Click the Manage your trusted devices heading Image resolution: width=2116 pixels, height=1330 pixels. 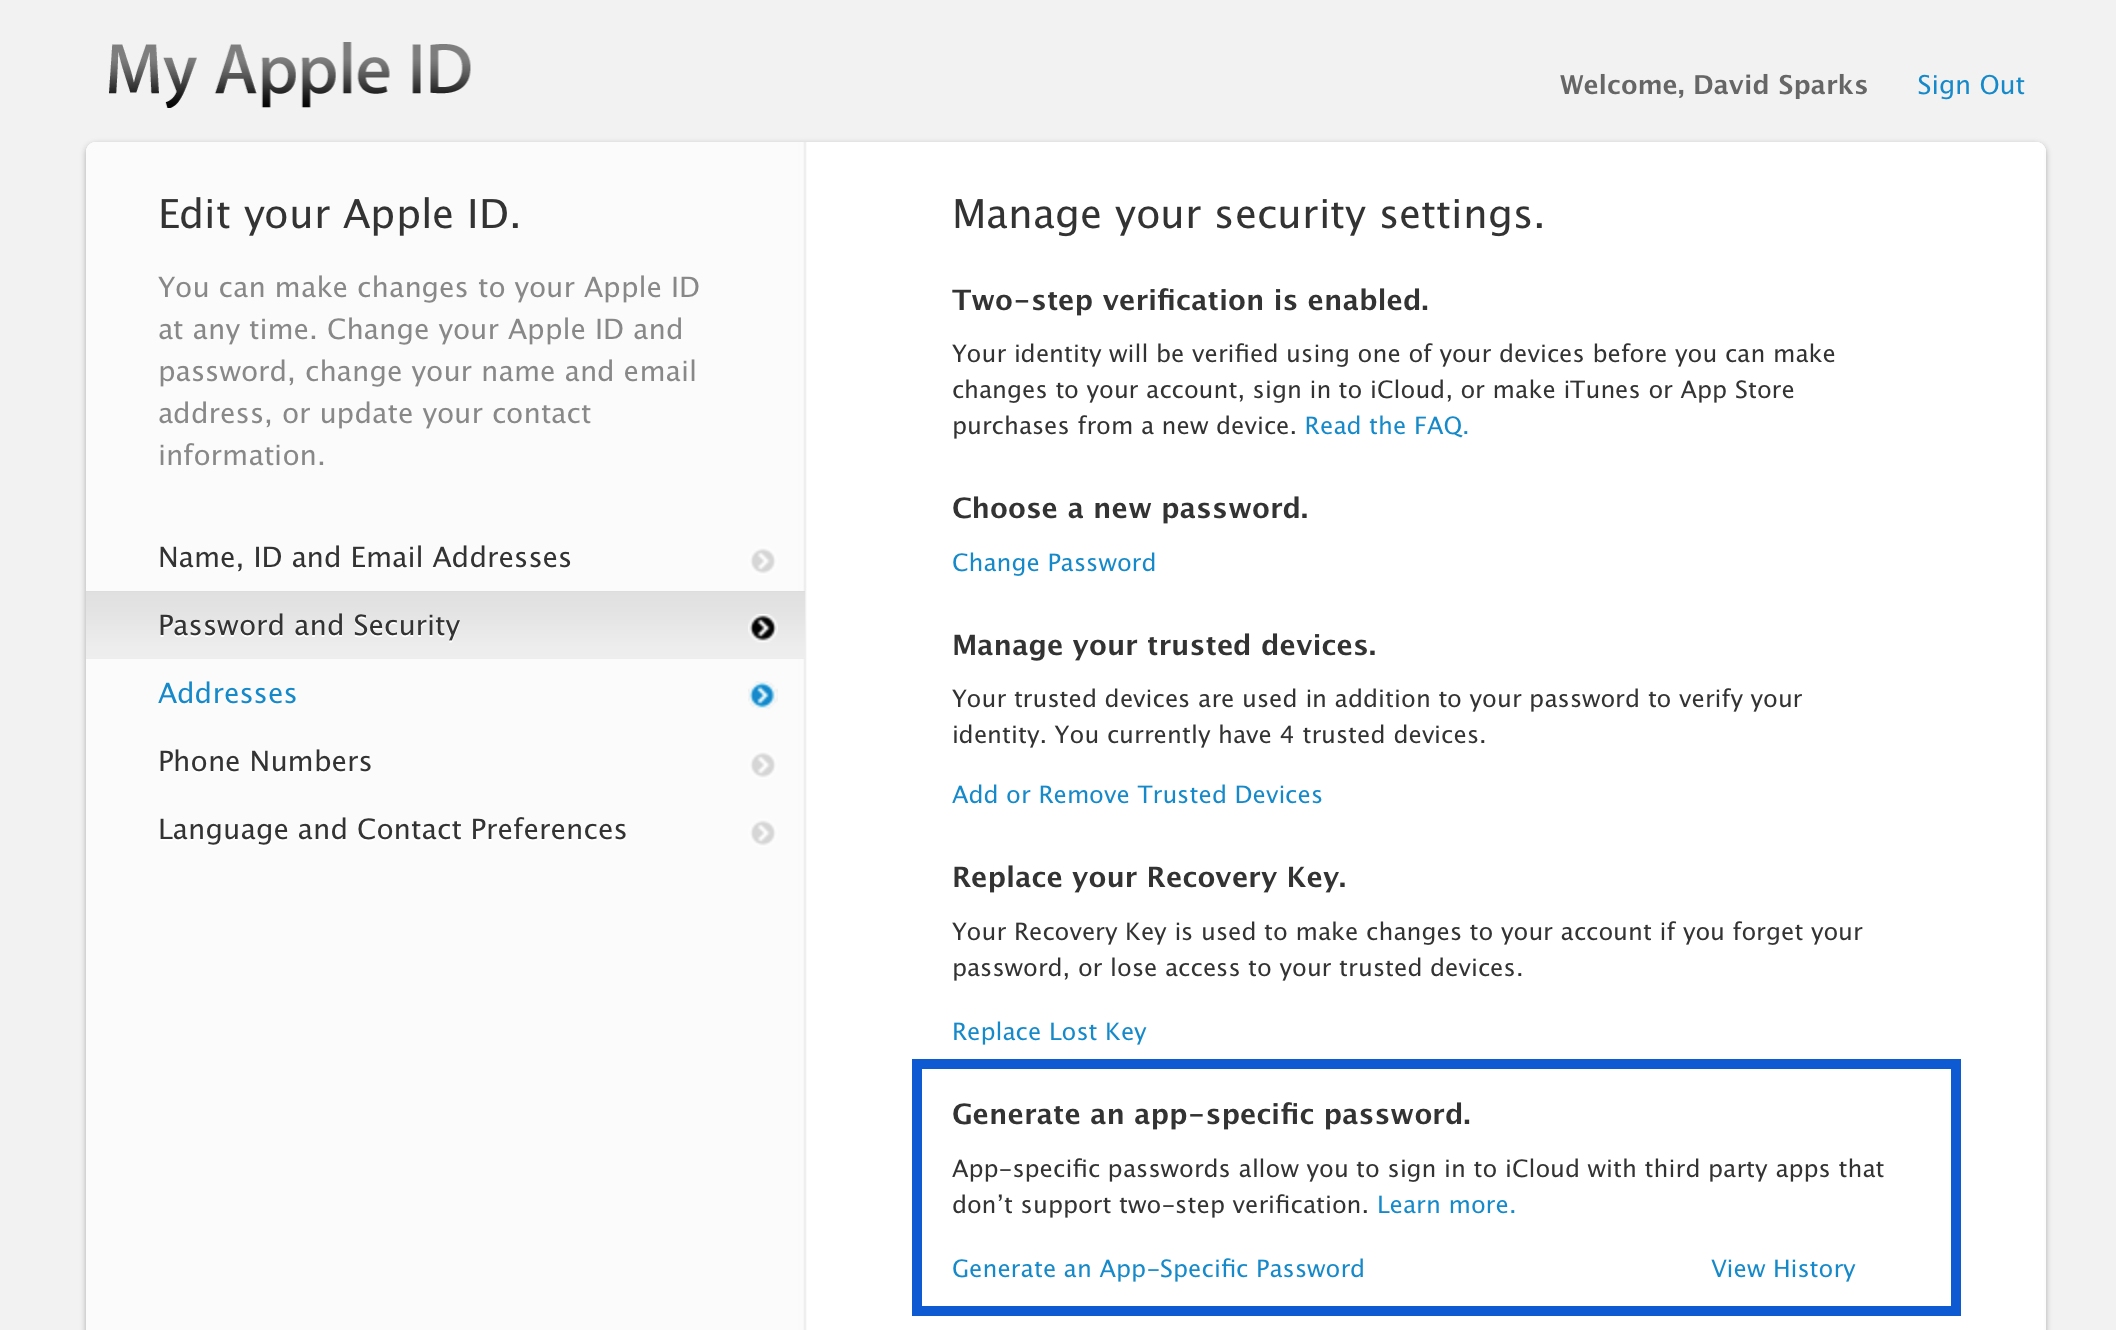(x=1164, y=646)
